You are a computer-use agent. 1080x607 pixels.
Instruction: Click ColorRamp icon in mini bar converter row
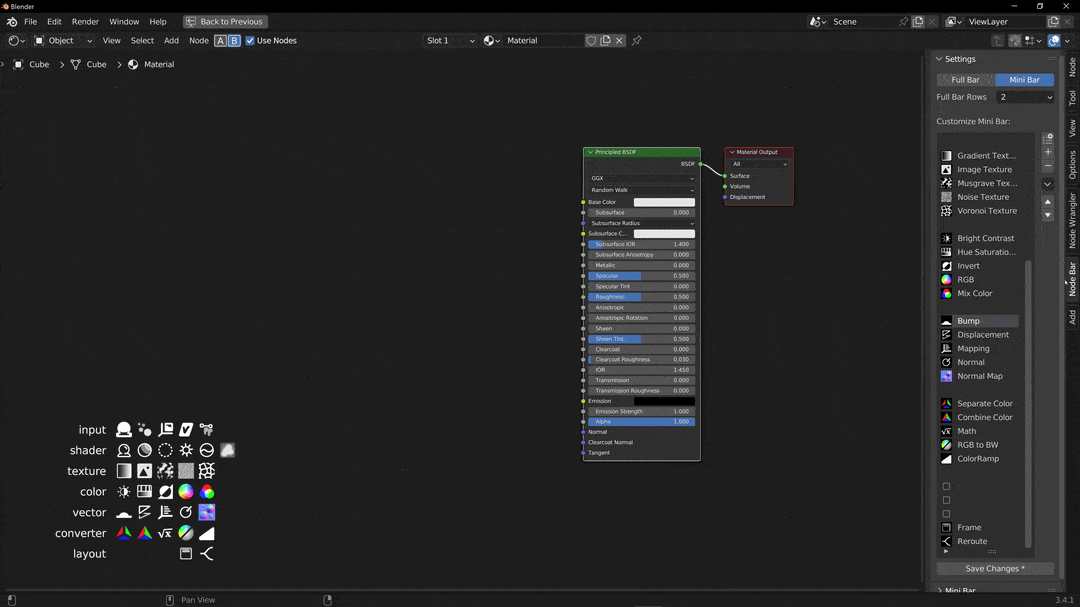(207, 533)
